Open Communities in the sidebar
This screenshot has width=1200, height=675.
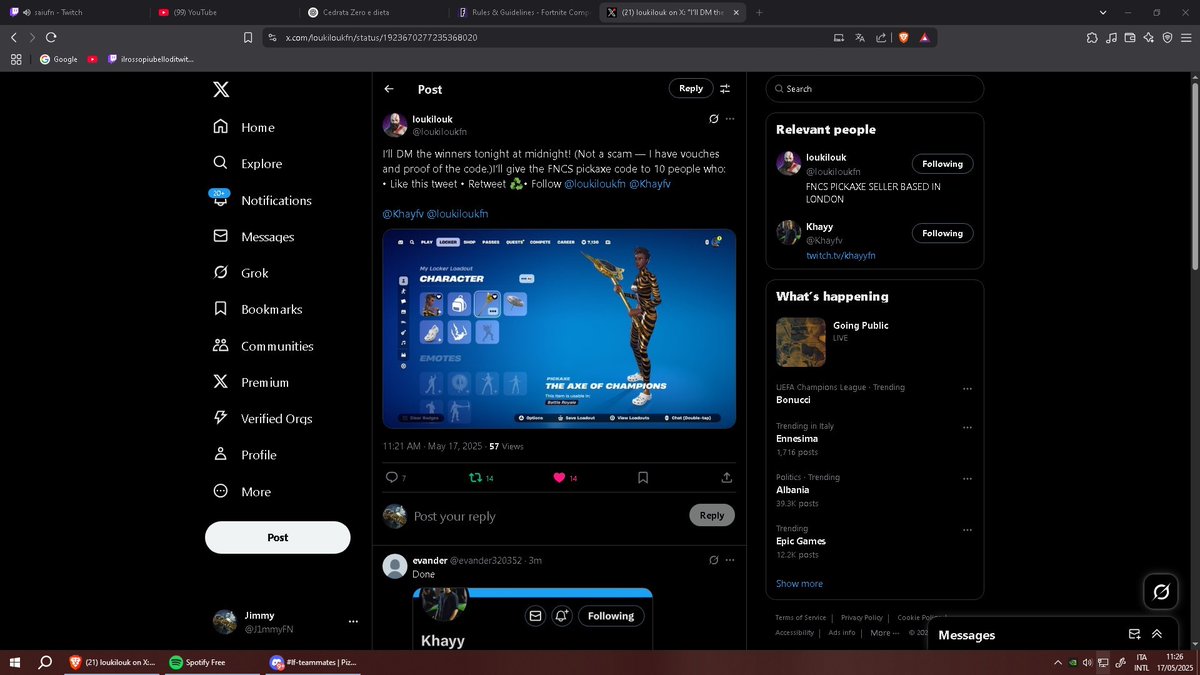point(263,346)
